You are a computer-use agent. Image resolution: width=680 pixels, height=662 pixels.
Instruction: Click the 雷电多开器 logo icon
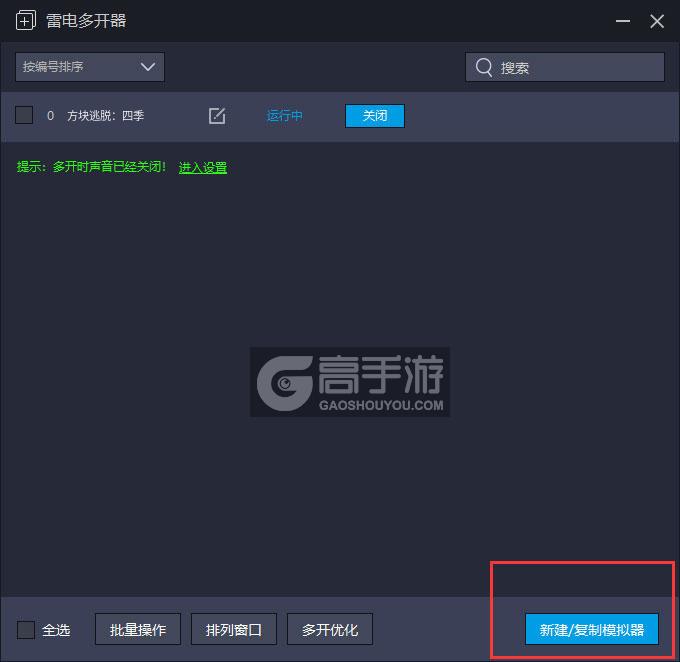point(26,20)
